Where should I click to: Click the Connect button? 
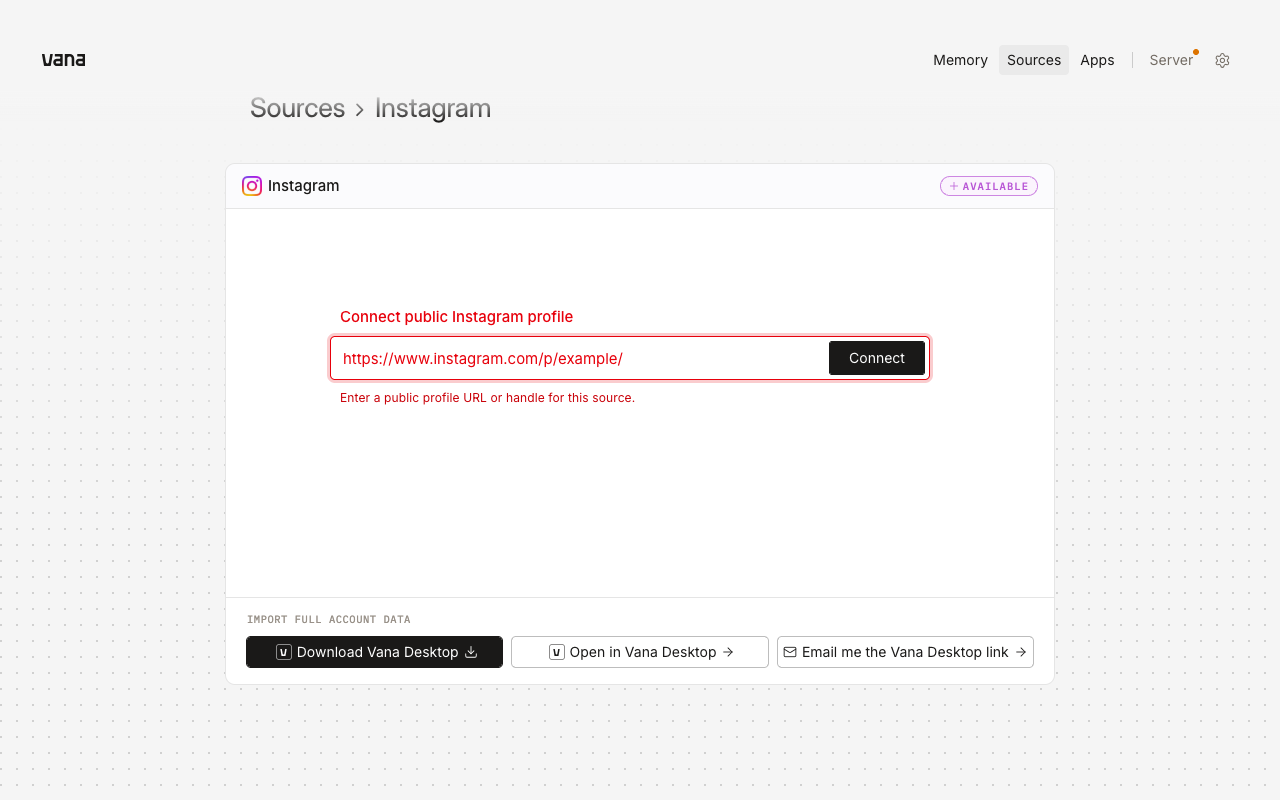[877, 358]
